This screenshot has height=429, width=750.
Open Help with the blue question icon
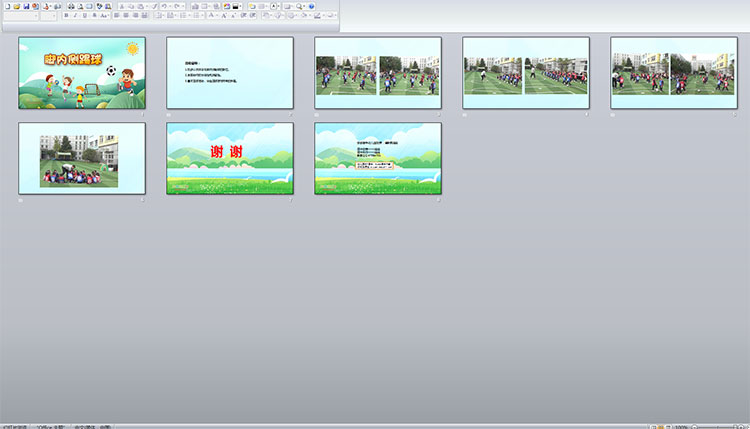pyautogui.click(x=311, y=6)
